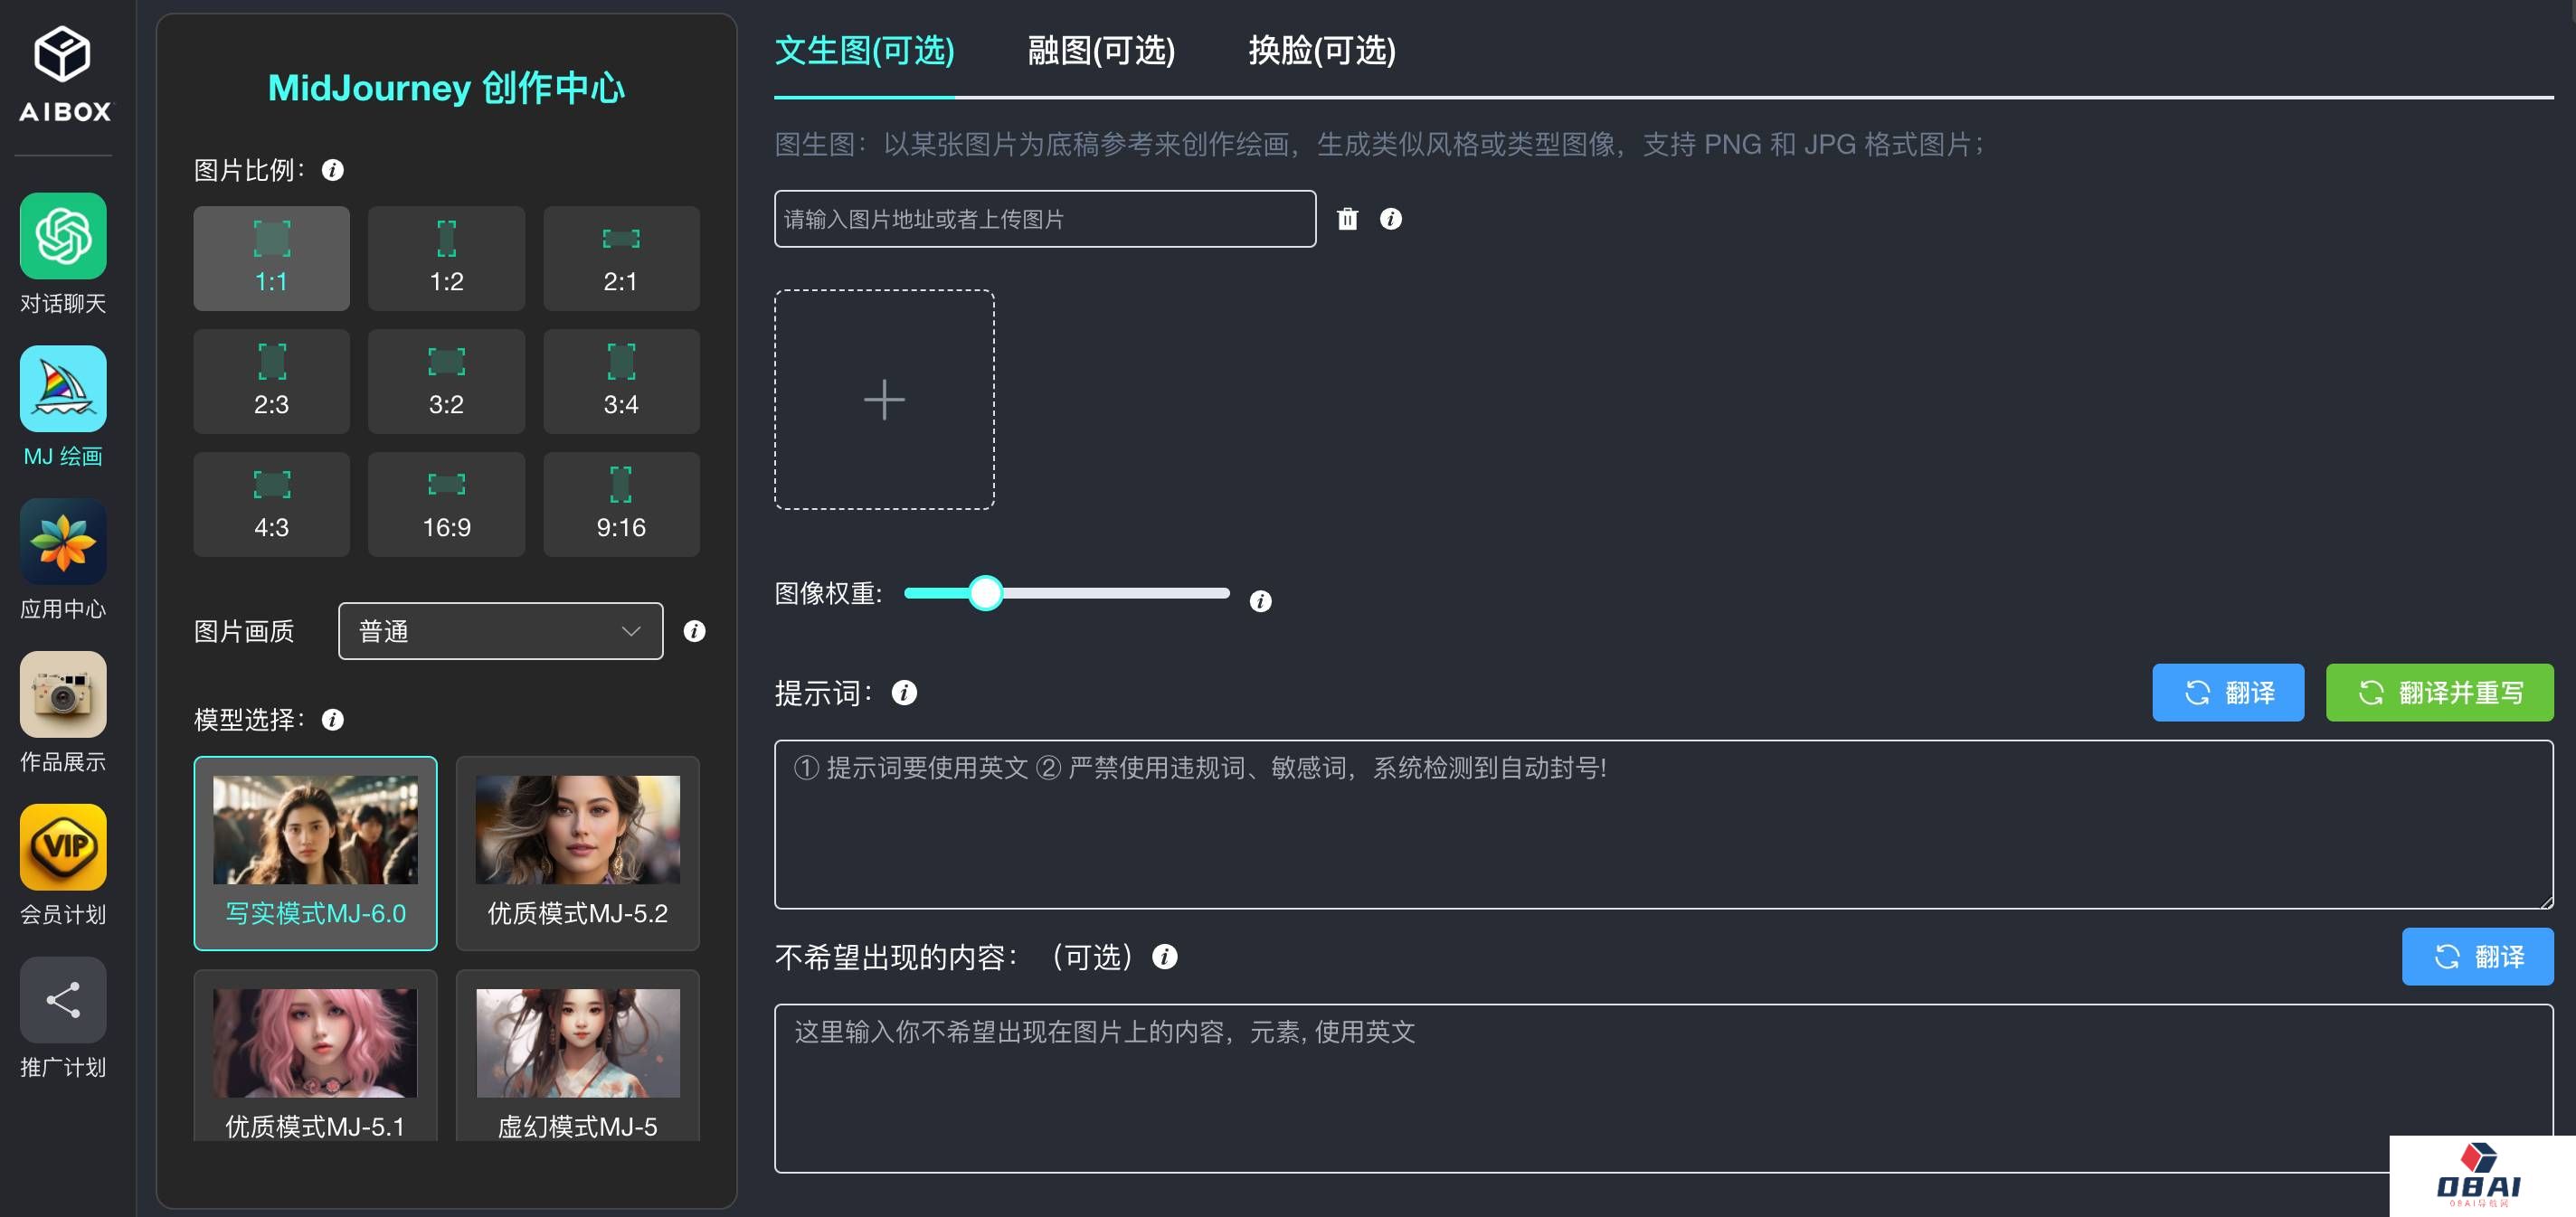The width and height of the screenshot is (2576, 1217).
Task: Switch to the 融图(可选) tab
Action: pos(1101,50)
